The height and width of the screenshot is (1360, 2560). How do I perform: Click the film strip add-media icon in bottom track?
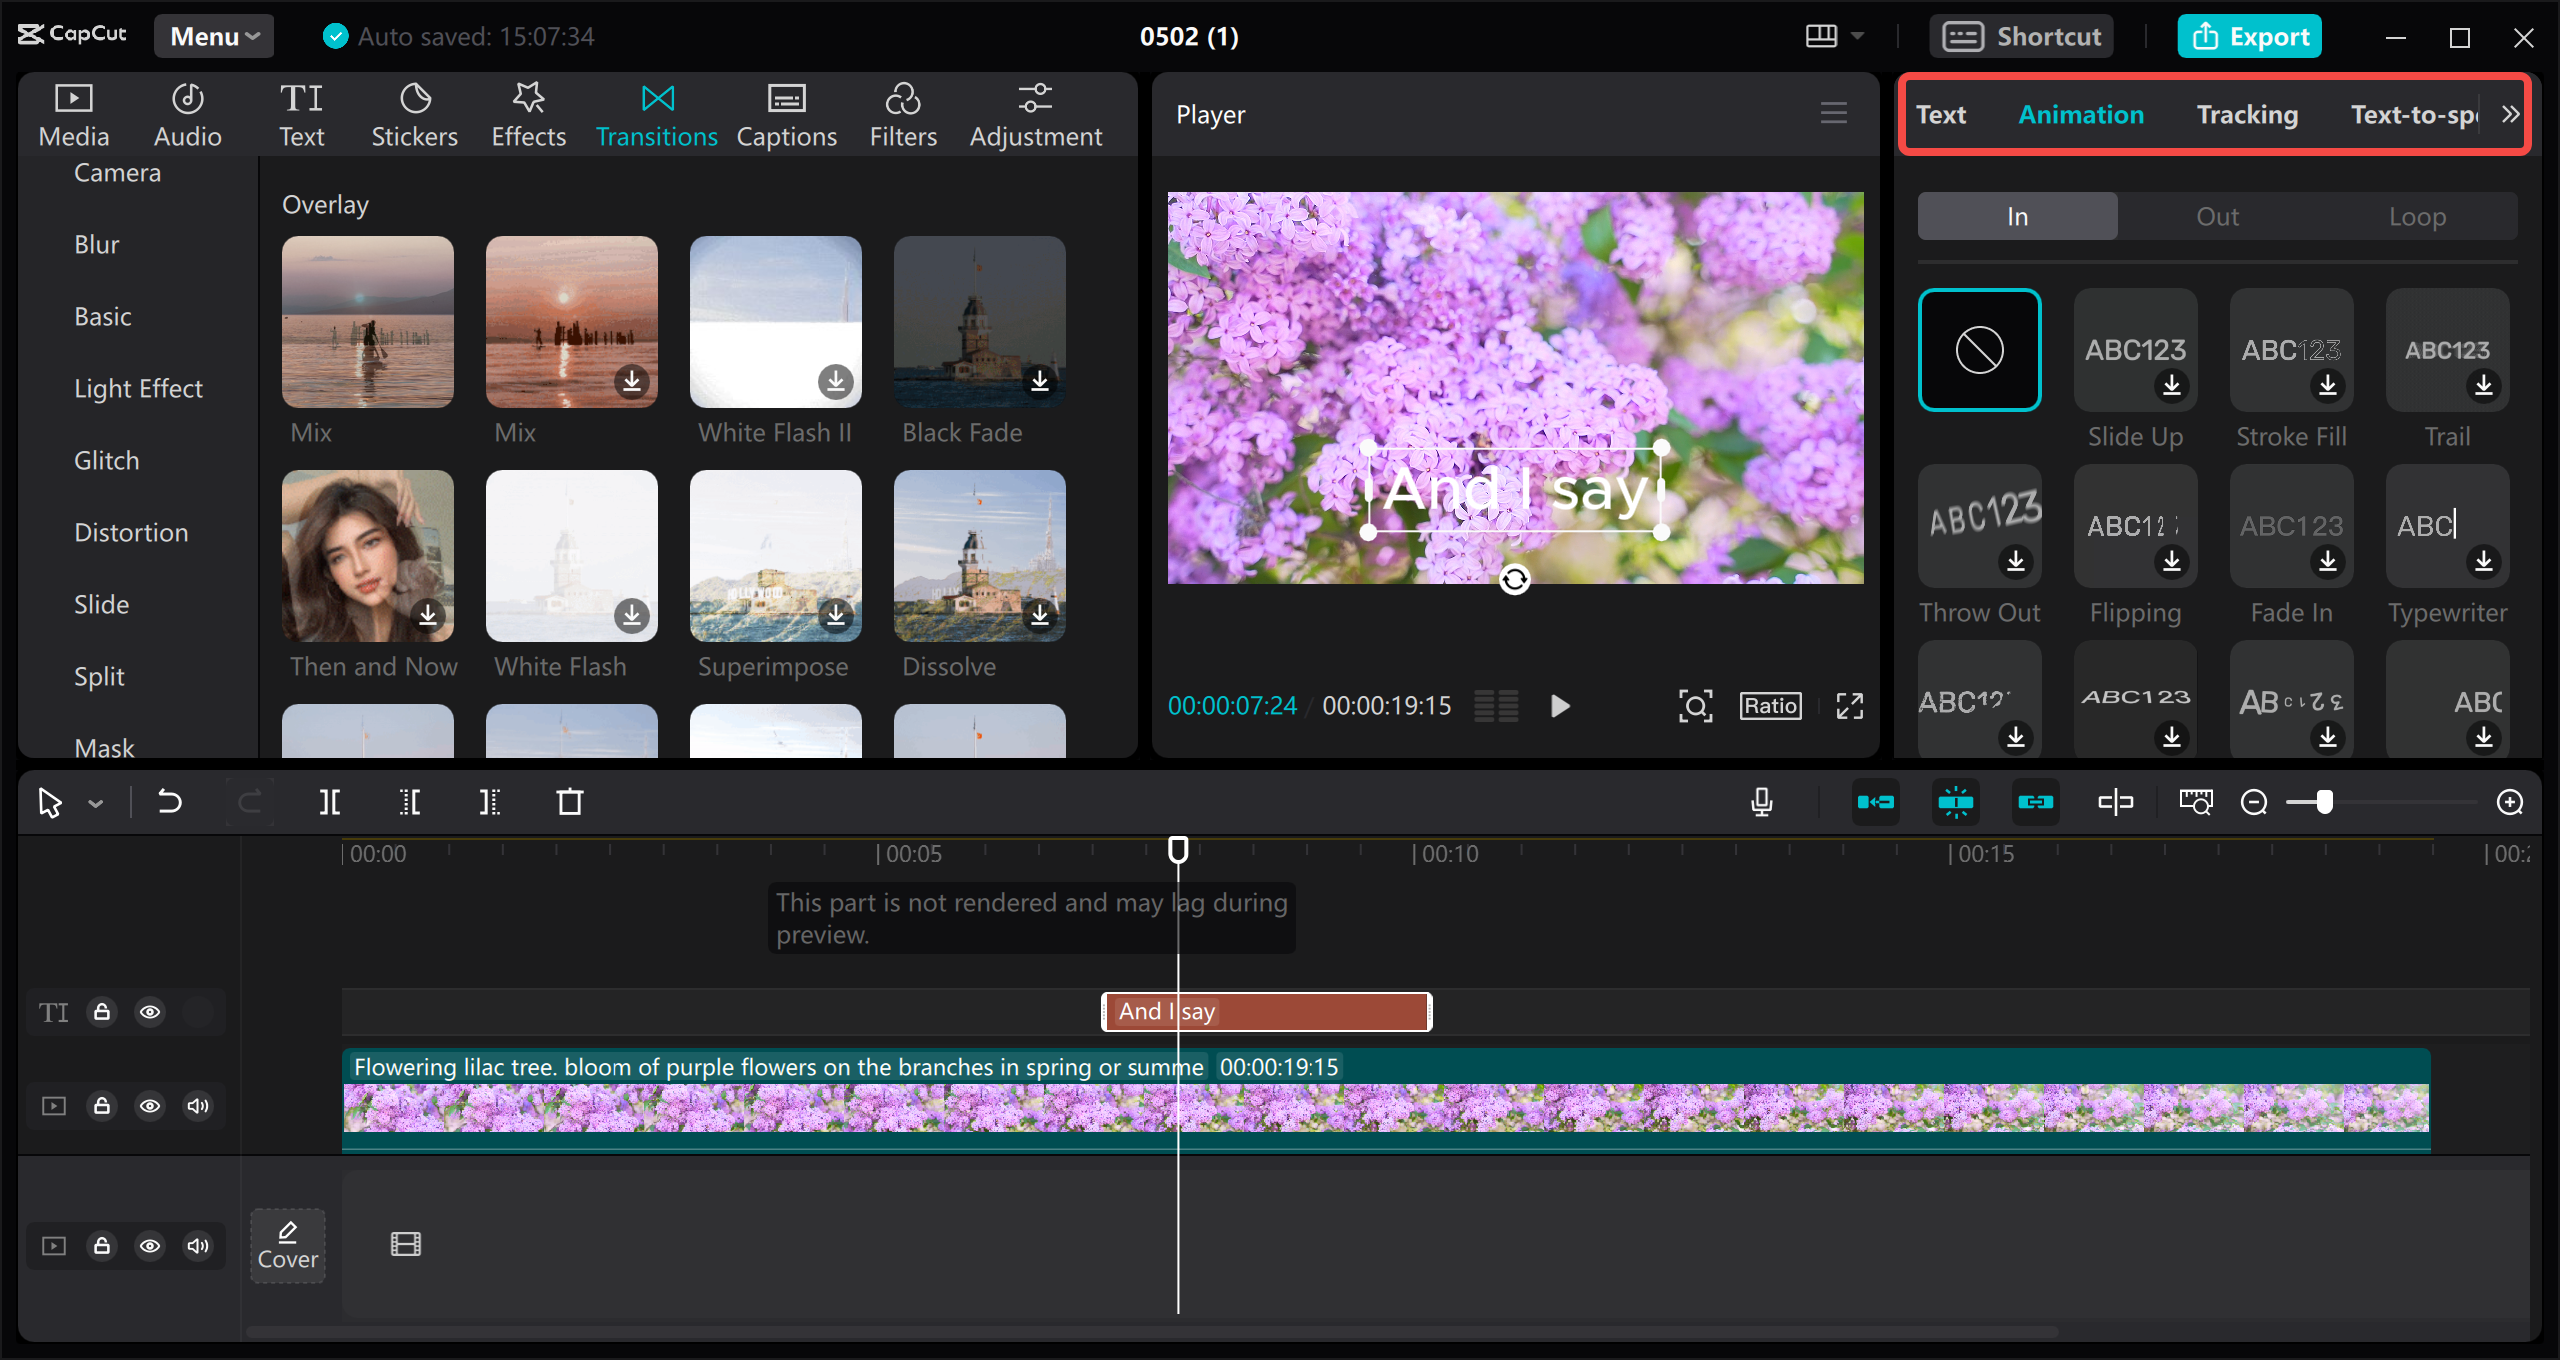coord(405,1244)
